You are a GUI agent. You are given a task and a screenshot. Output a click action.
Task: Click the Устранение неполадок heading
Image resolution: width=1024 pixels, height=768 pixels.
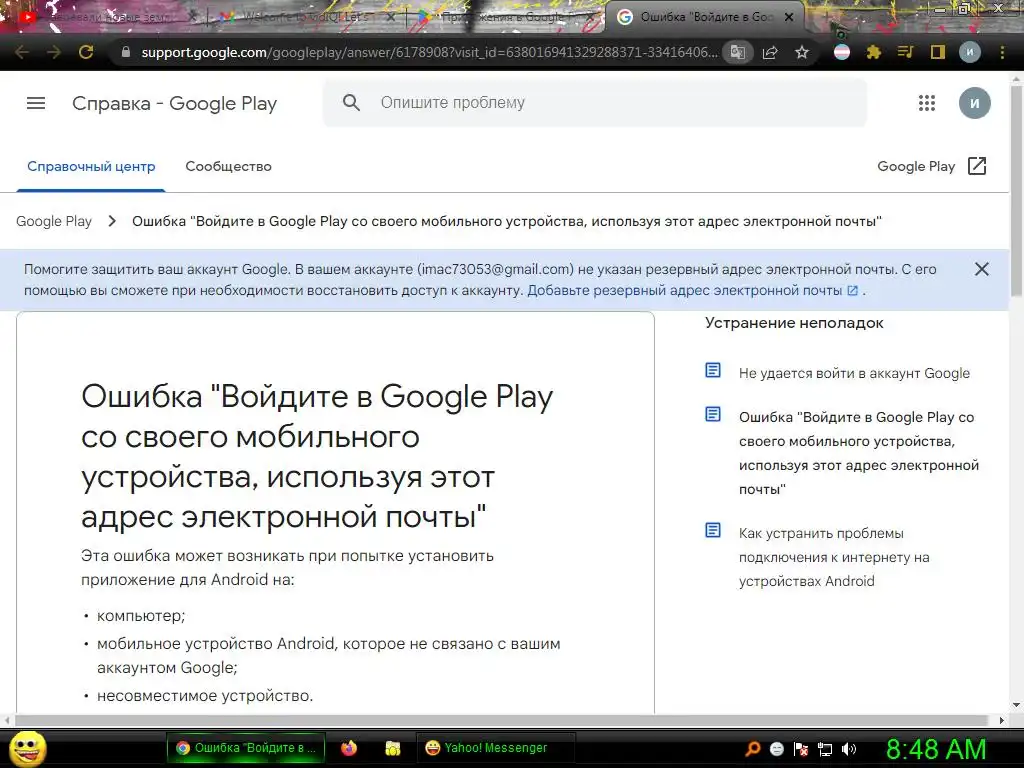(794, 323)
